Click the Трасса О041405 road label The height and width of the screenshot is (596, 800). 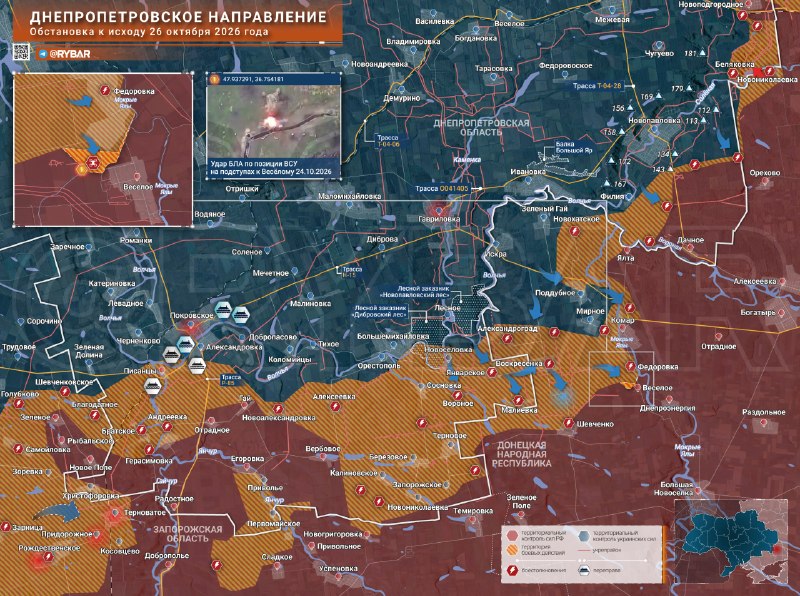pos(442,188)
